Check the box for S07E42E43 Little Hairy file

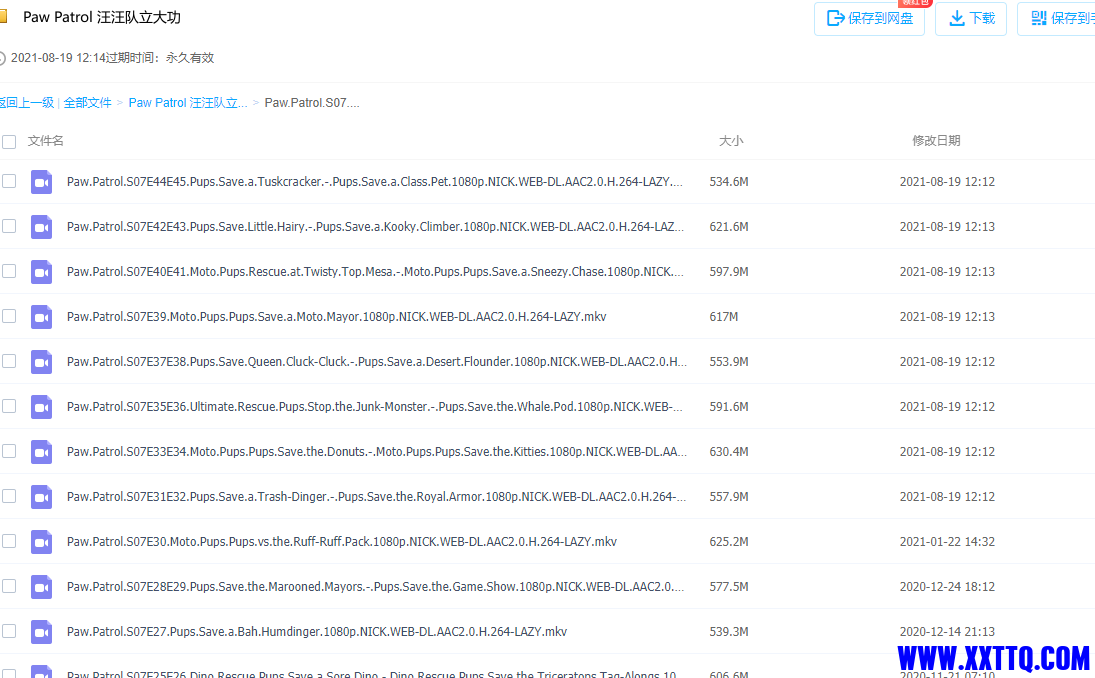point(9,226)
